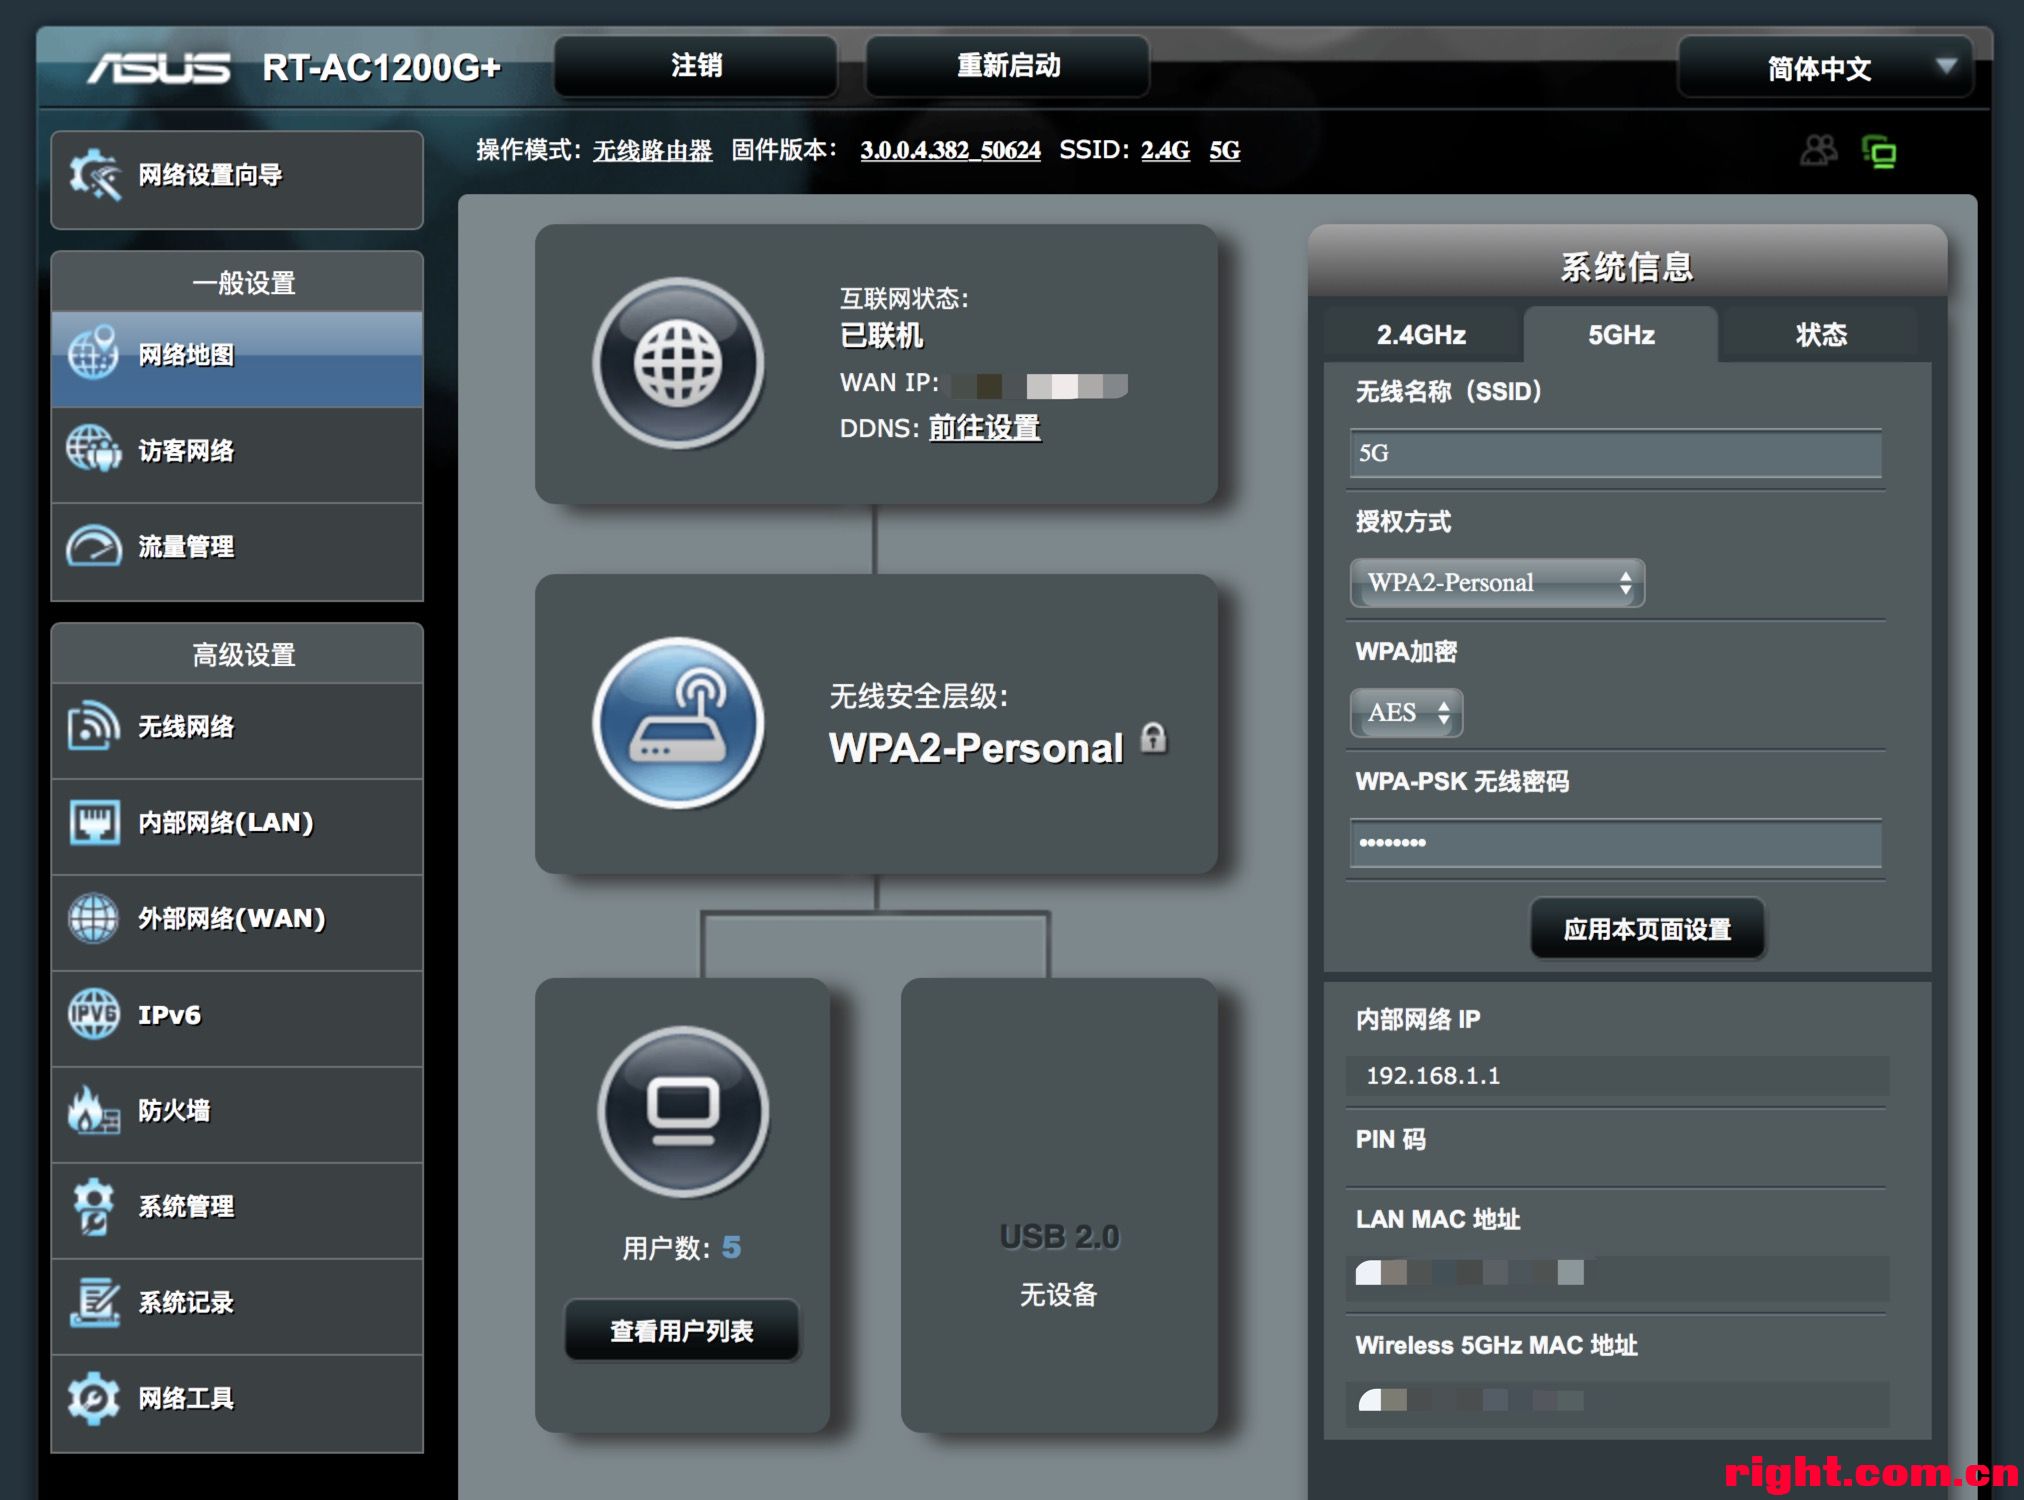2024x1500 pixels.
Task: Click the WPA-PSK password input field
Action: point(1614,843)
